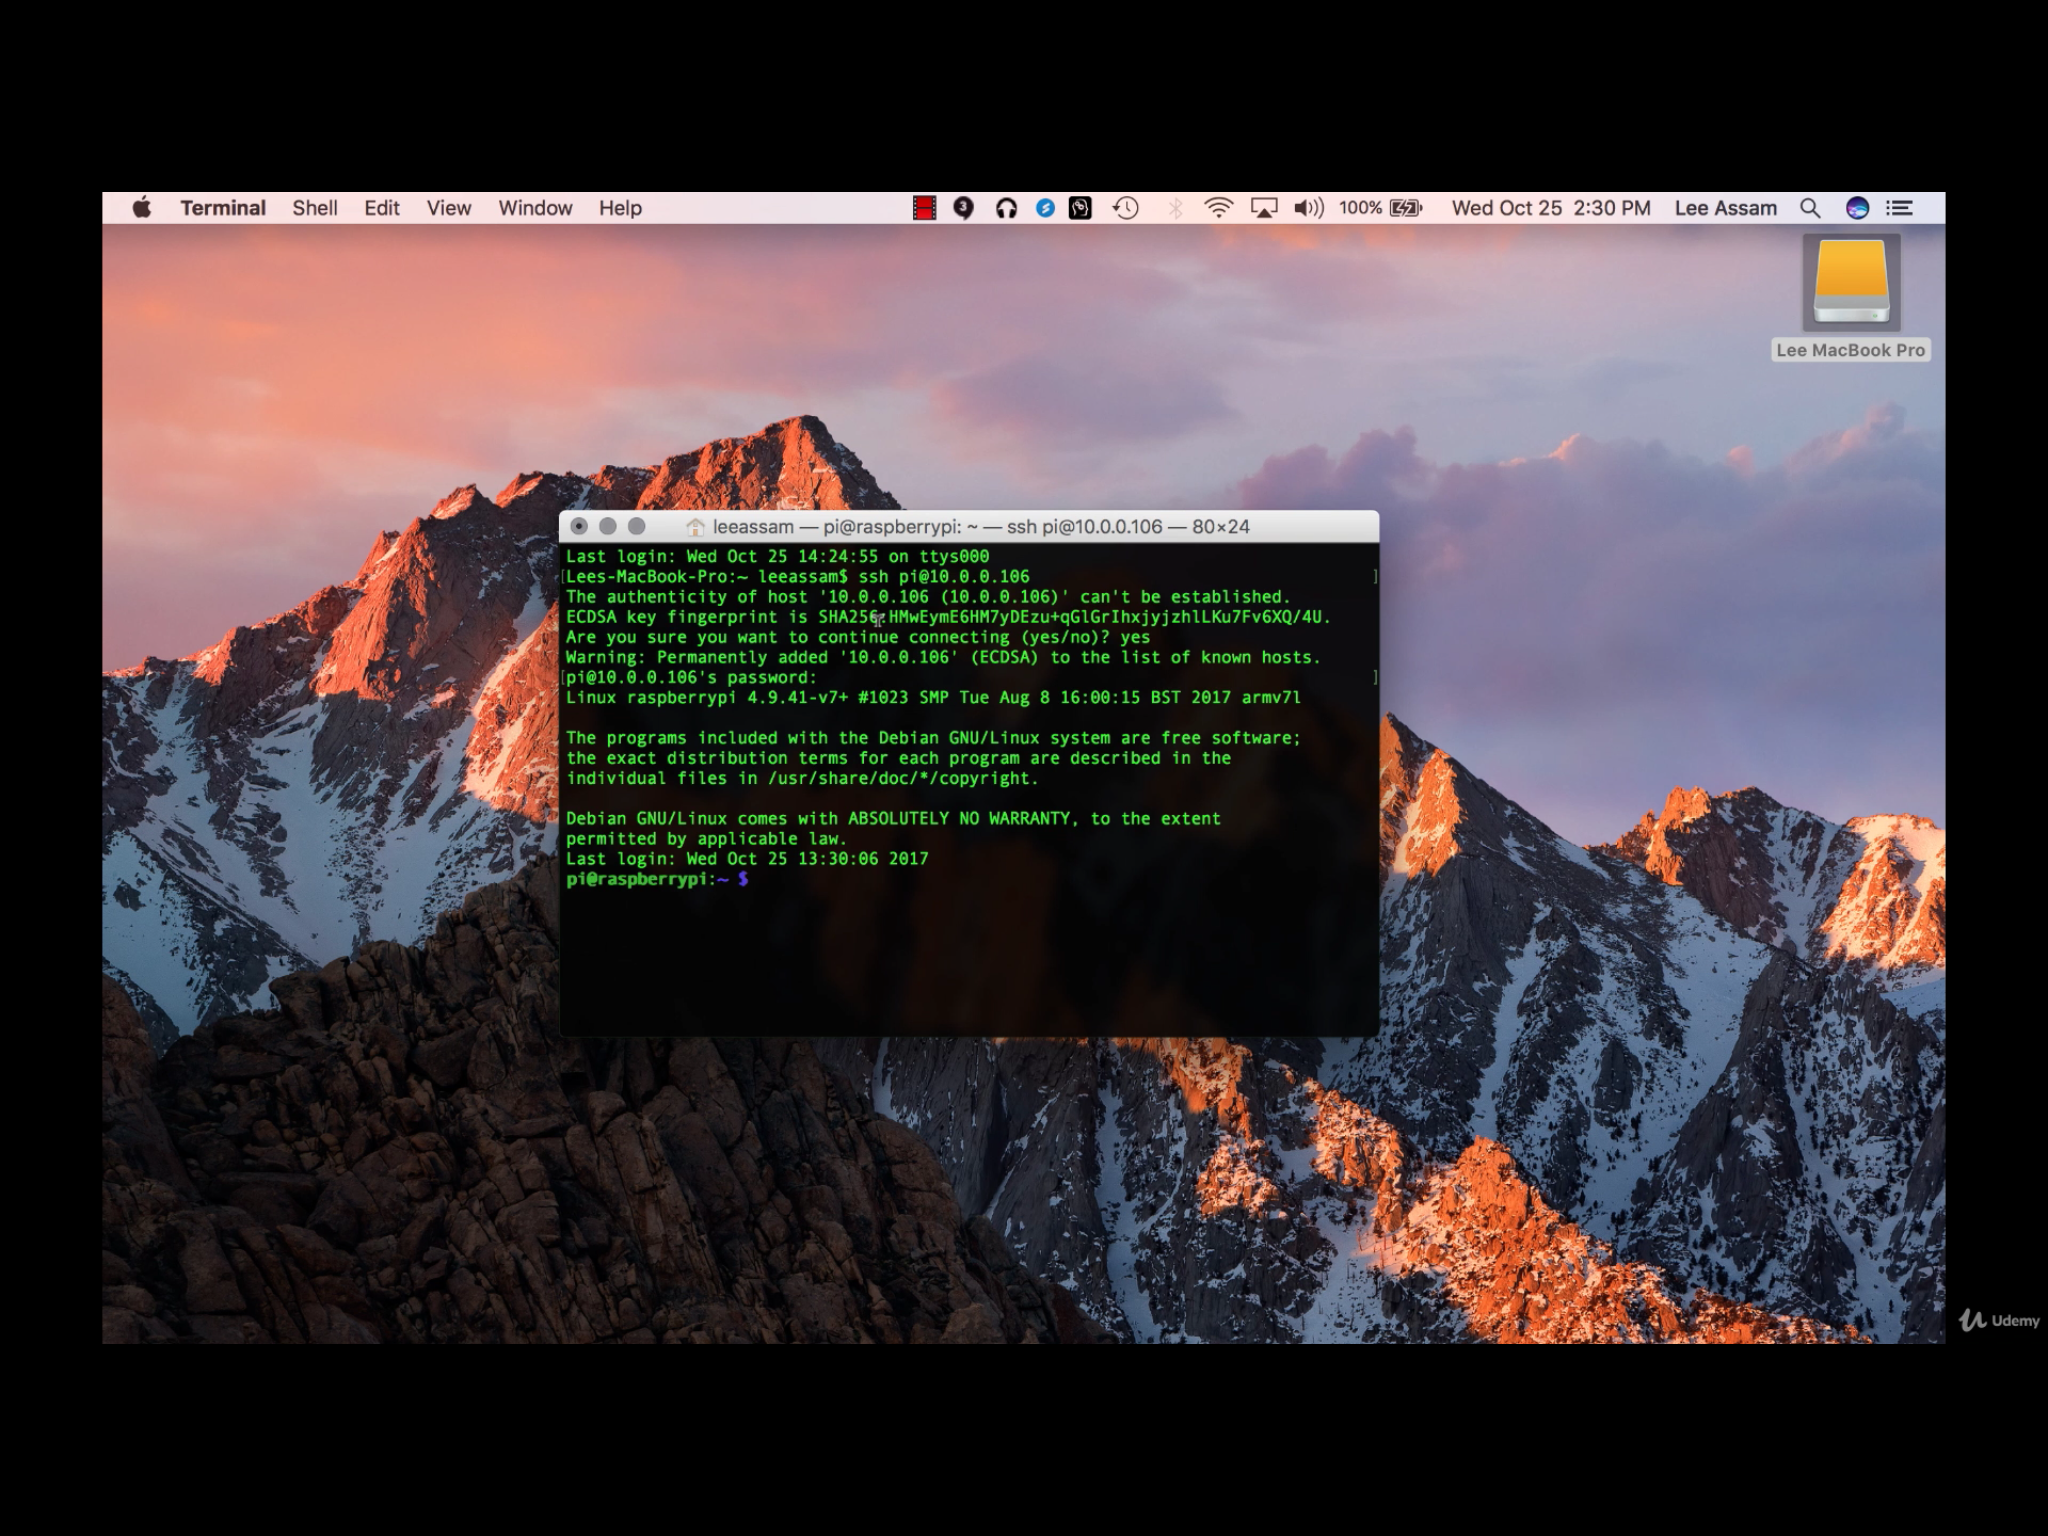Image resolution: width=2048 pixels, height=1536 pixels.
Task: Click the battery charging icon
Action: [1406, 208]
